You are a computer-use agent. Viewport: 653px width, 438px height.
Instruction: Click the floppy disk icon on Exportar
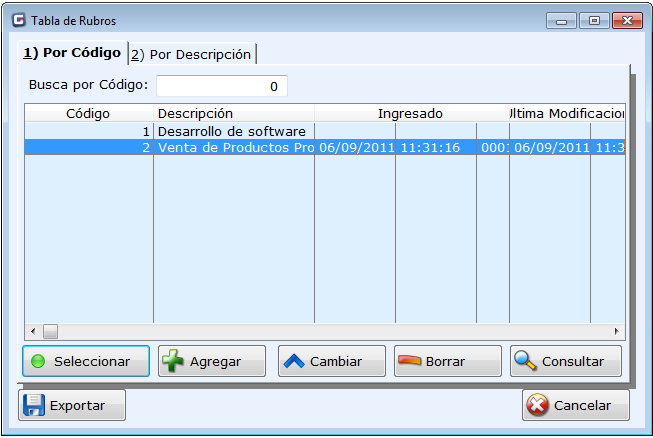[x=34, y=406]
